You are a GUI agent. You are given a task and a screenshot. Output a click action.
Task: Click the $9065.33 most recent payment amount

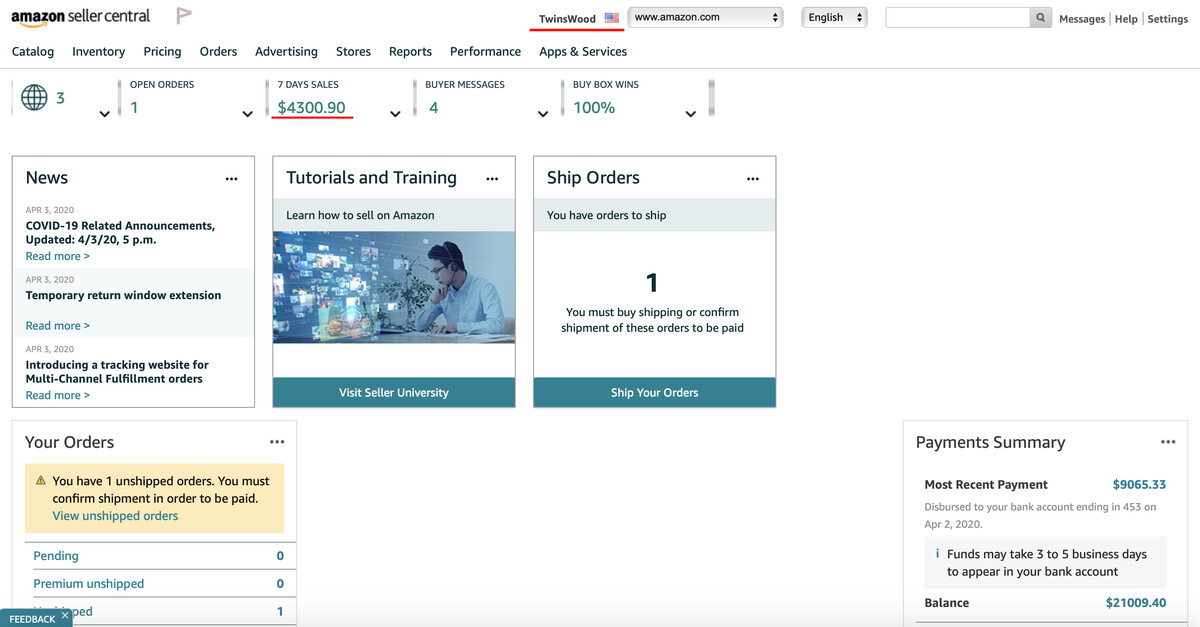[x=1139, y=484]
